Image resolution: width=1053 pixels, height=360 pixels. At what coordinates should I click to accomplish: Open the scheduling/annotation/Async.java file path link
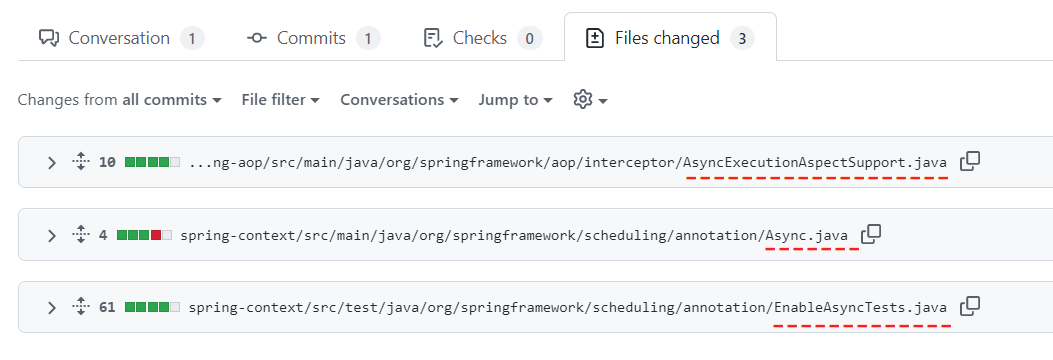point(514,235)
